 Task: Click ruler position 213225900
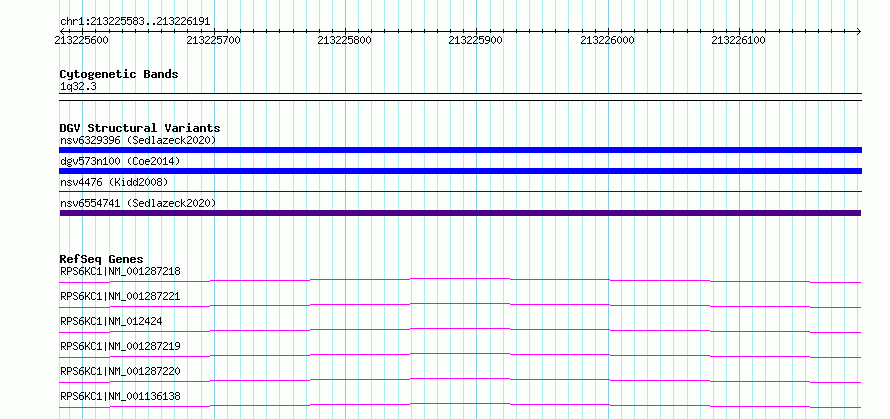476,40
